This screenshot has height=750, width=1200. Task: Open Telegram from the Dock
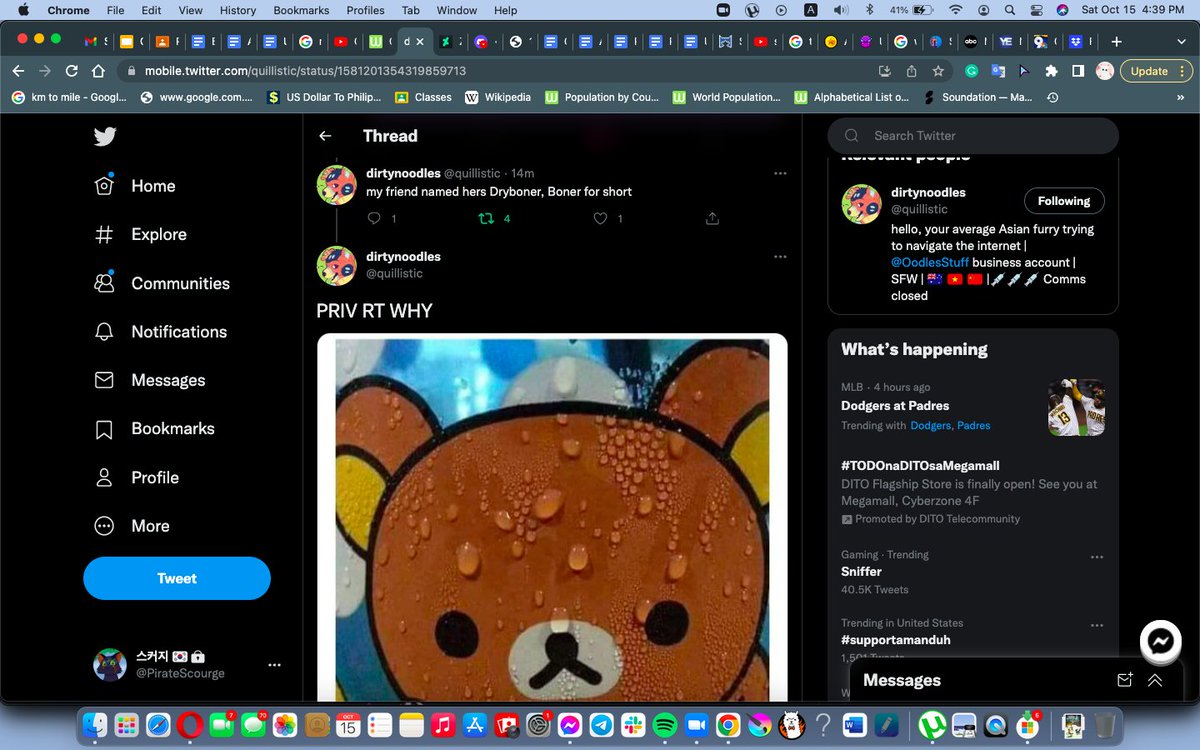point(602,724)
